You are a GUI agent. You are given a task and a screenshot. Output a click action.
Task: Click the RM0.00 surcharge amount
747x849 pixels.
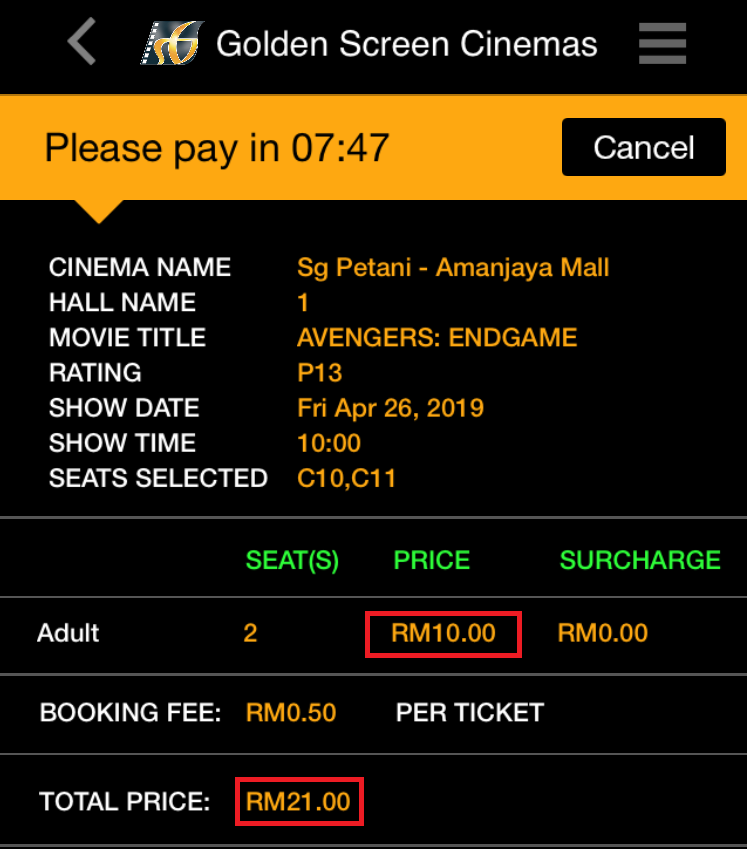[602, 633]
